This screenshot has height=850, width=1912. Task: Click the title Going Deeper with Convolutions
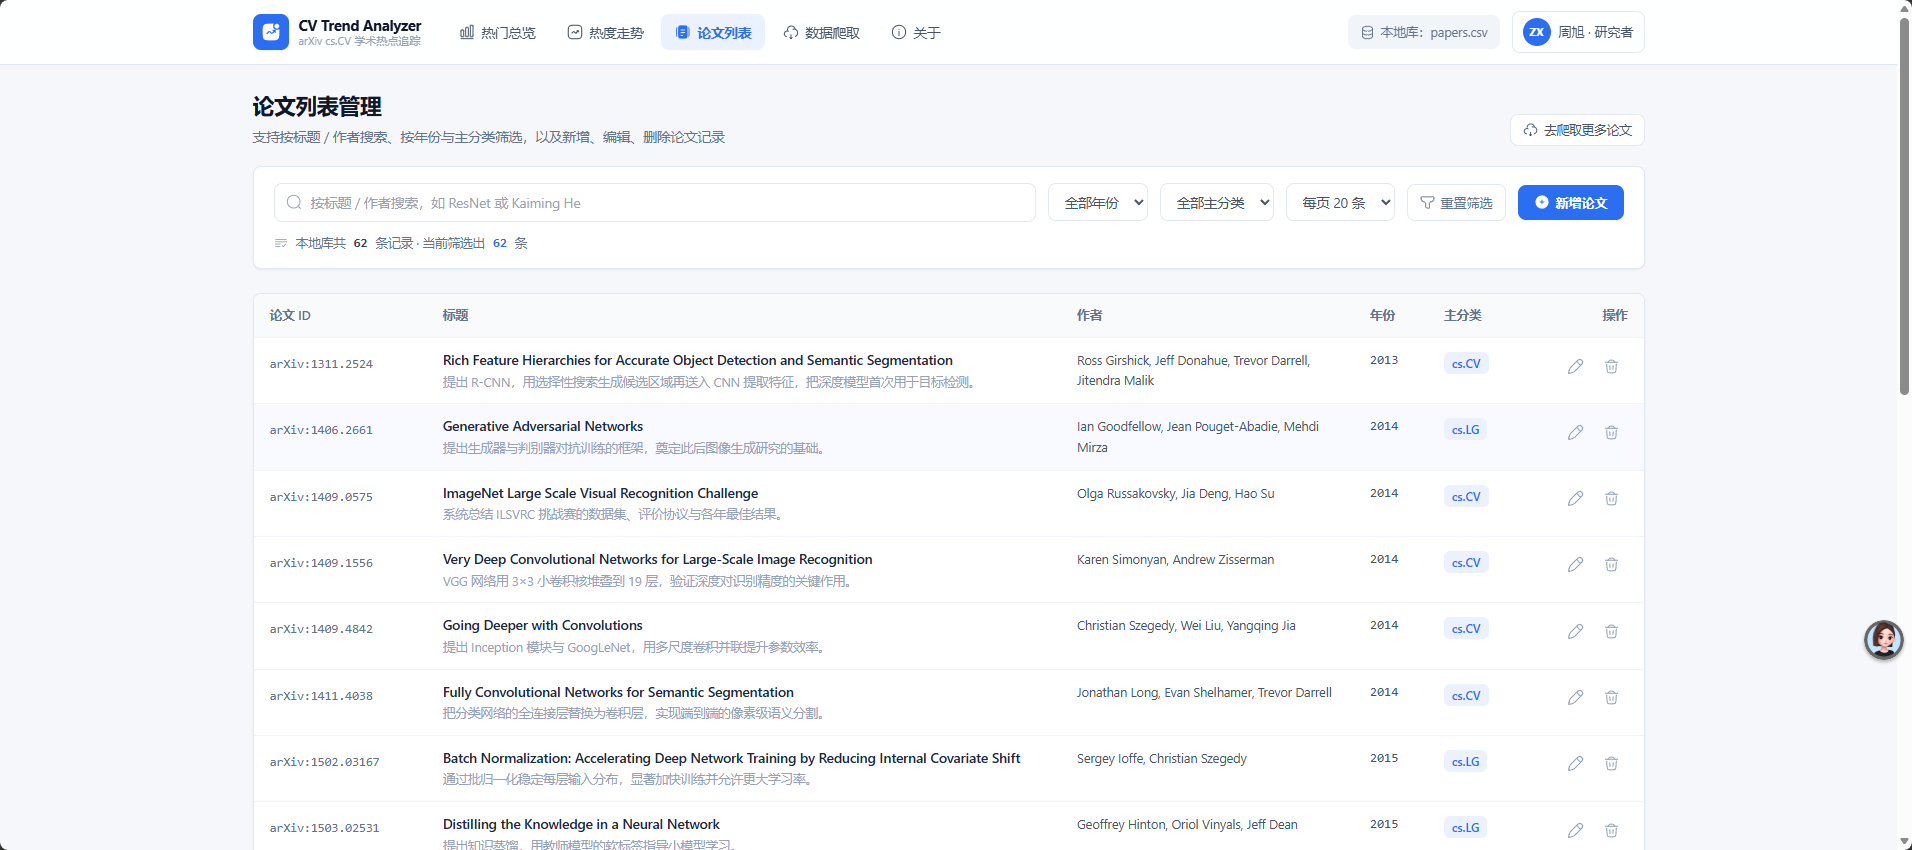542,625
